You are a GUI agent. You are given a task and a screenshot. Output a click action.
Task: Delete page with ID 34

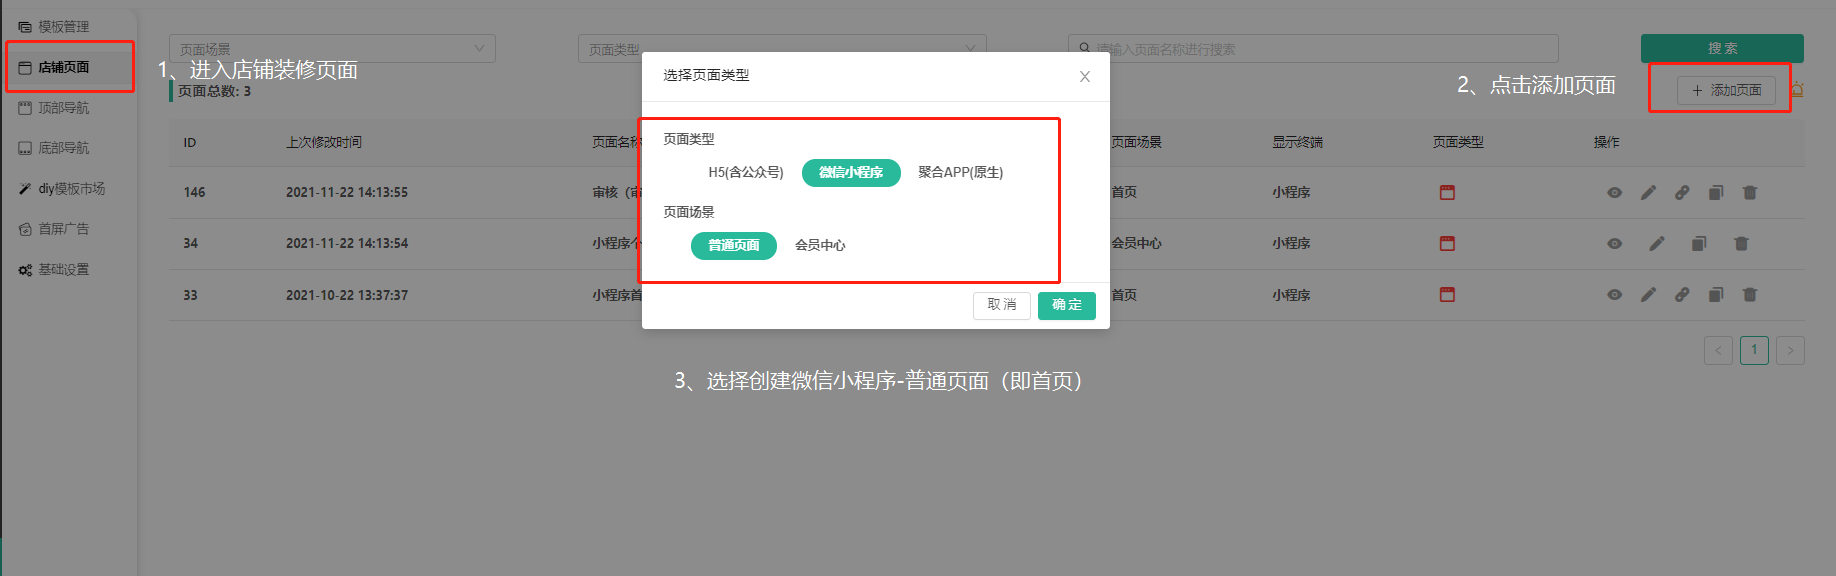(x=1741, y=244)
